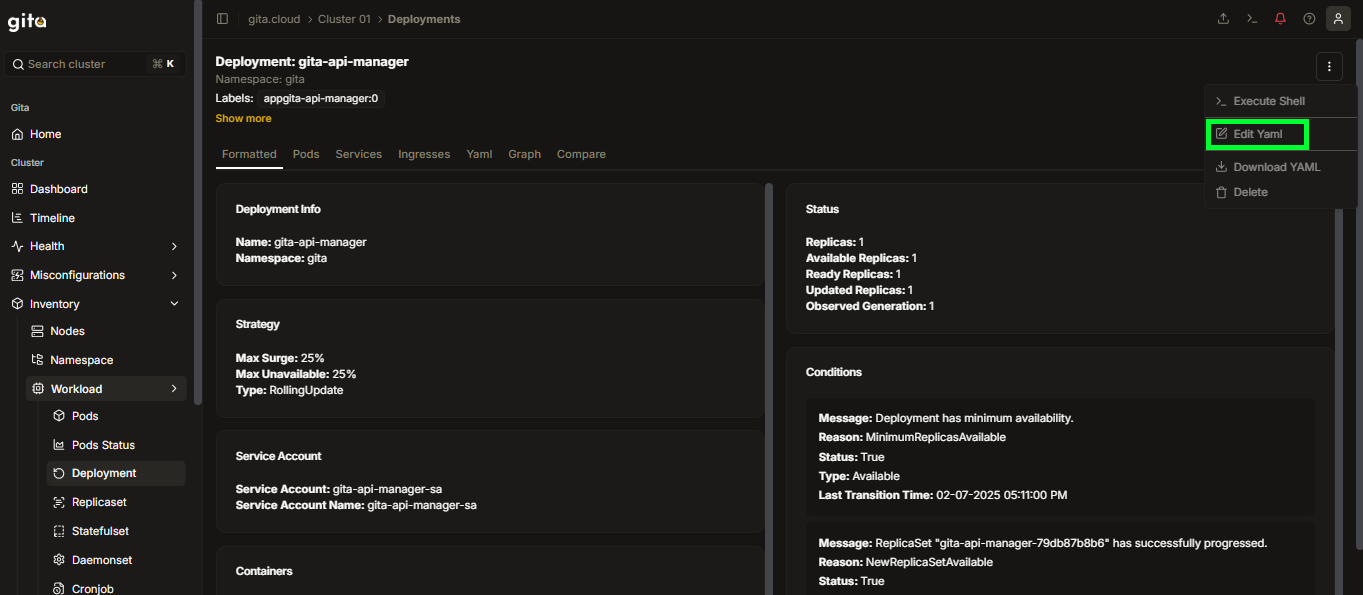Click the Show more link
This screenshot has height=595, width=1363.
(243, 118)
